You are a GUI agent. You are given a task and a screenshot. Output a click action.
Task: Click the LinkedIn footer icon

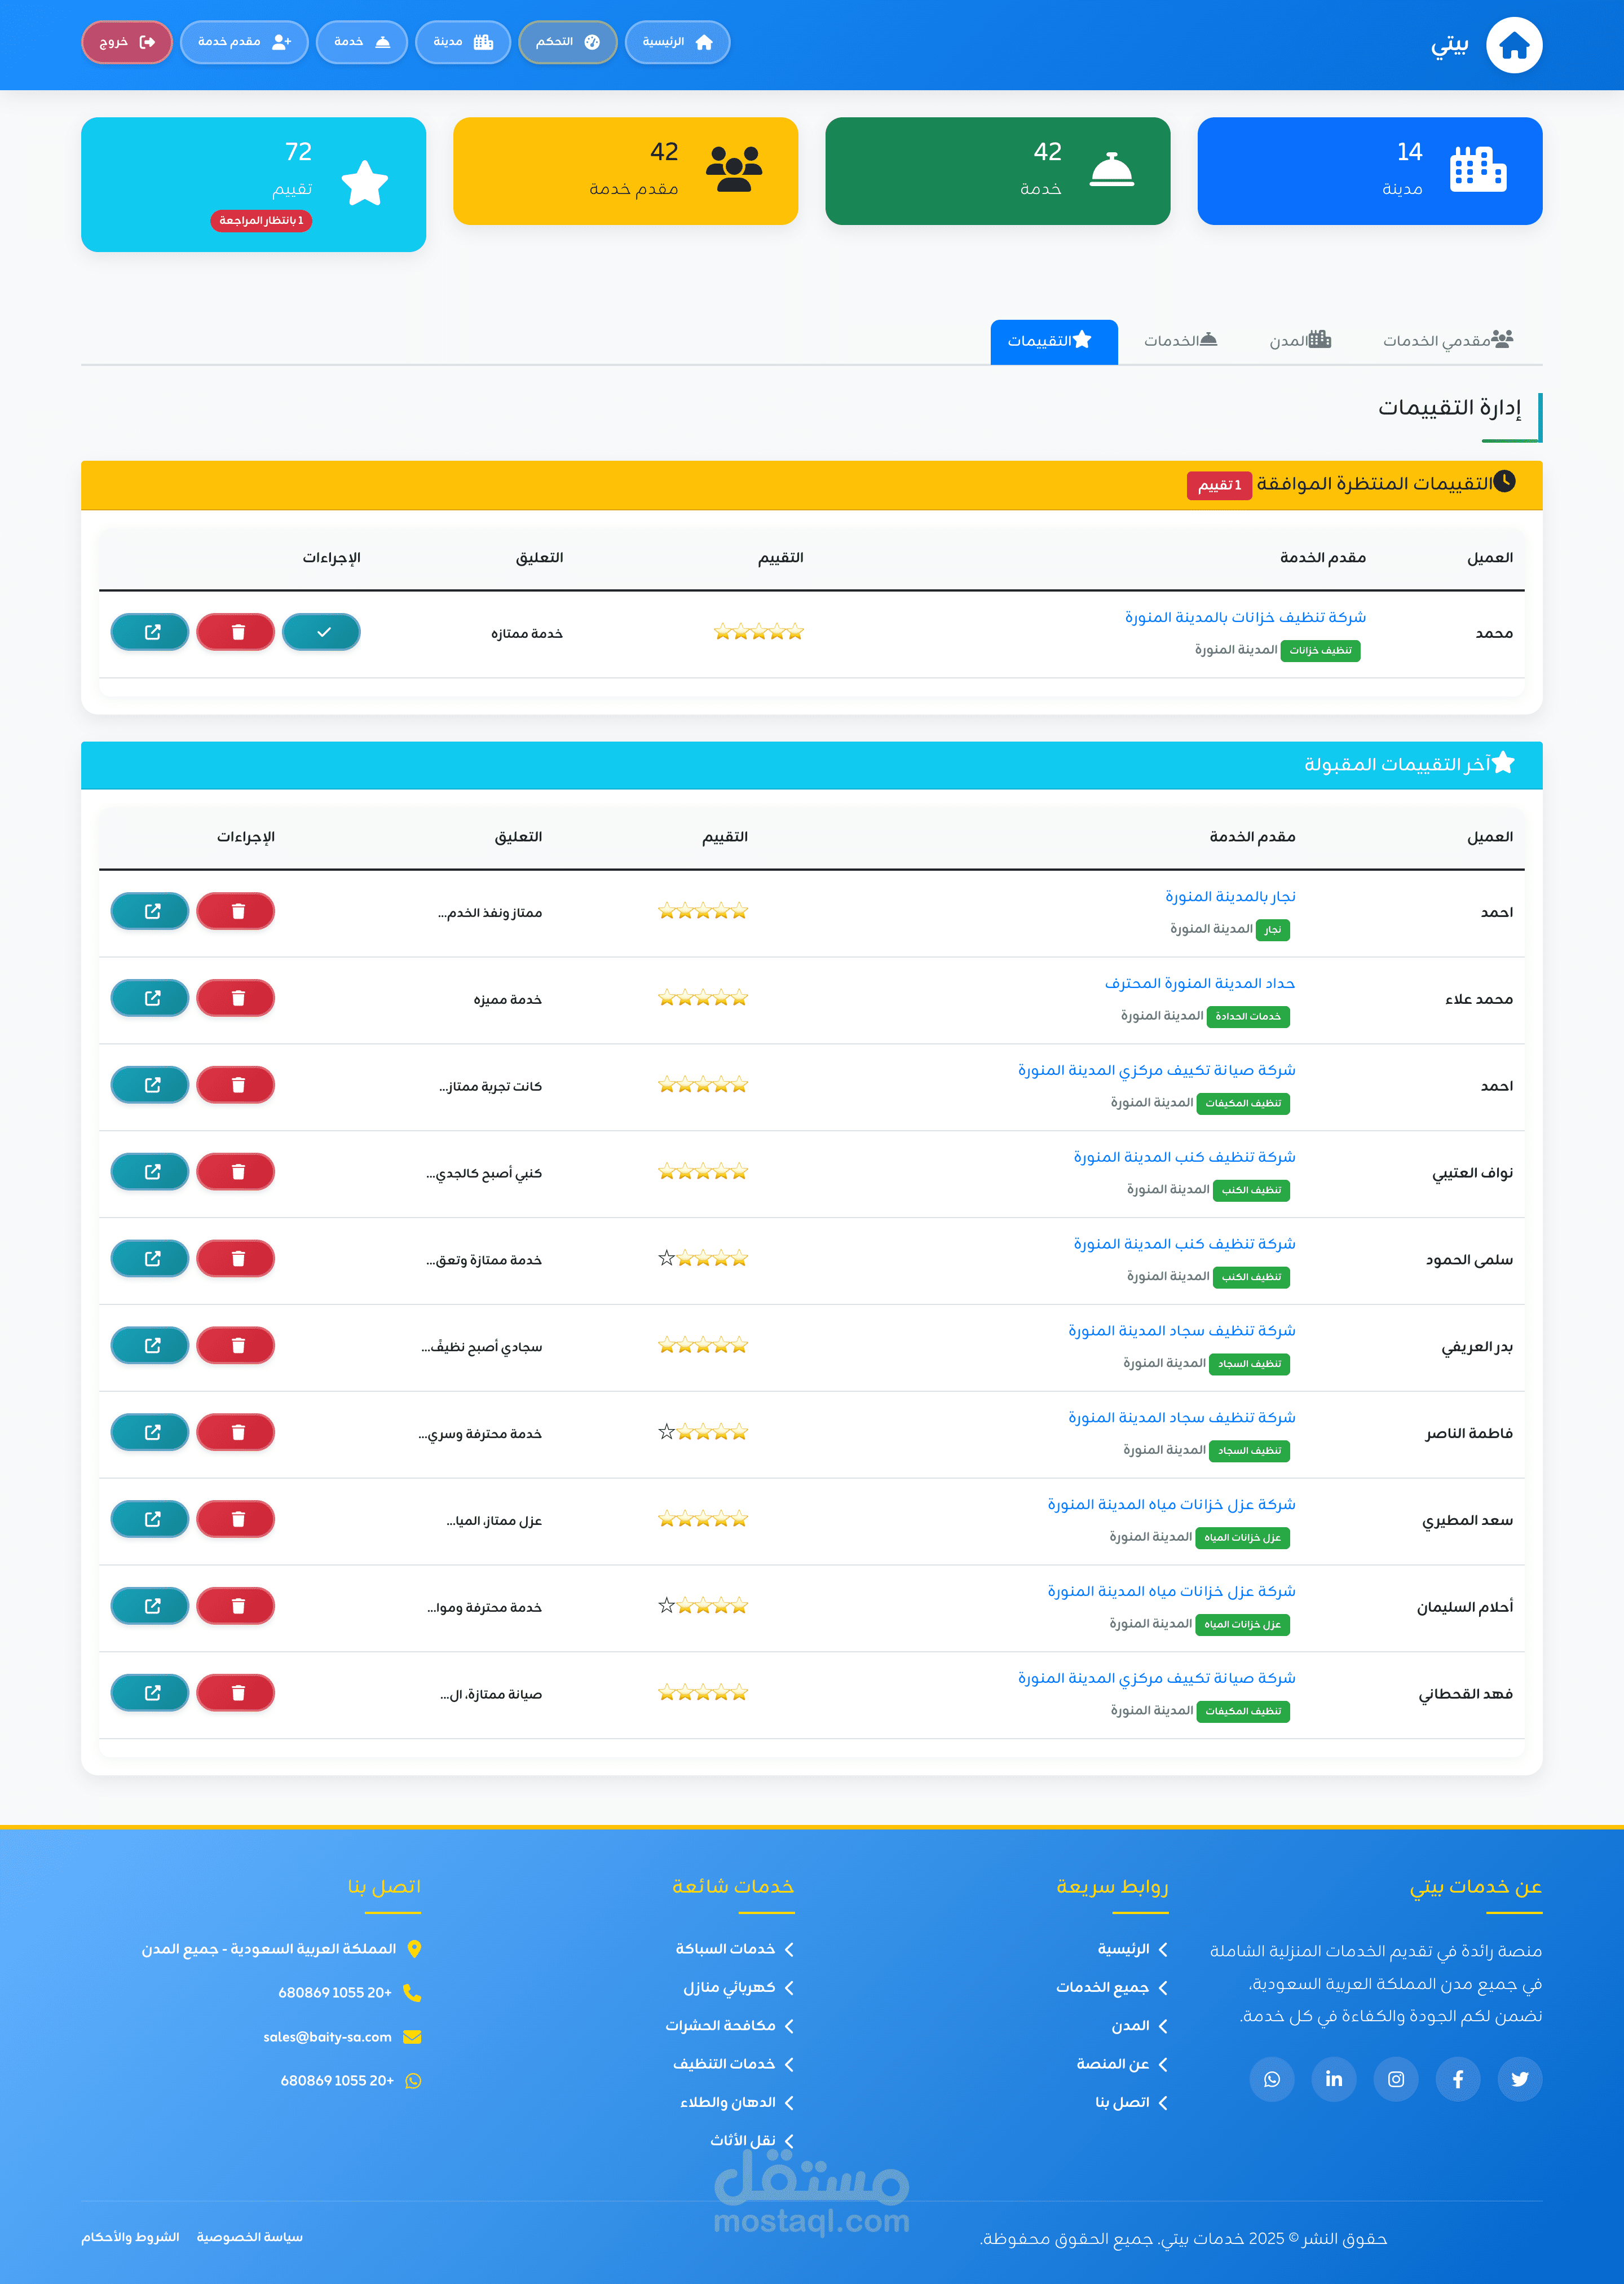(1333, 2079)
